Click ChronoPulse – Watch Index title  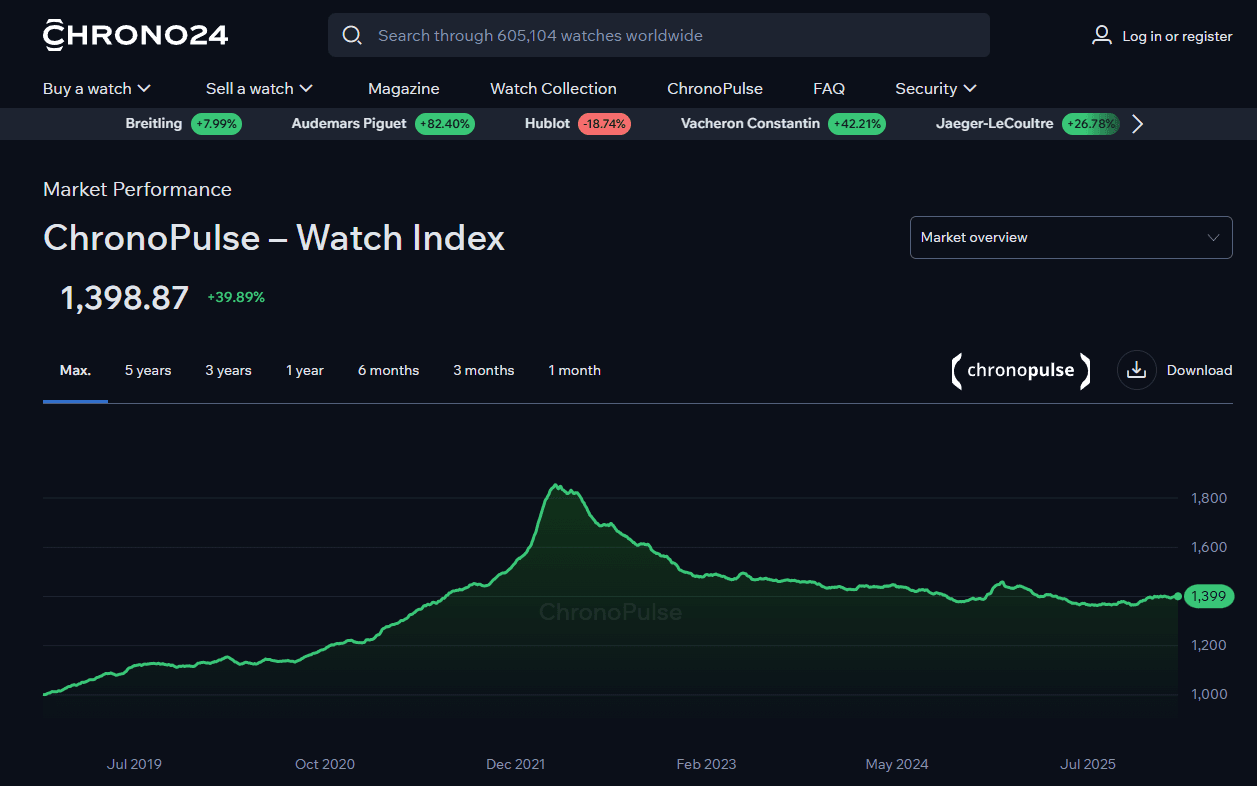[274, 238]
